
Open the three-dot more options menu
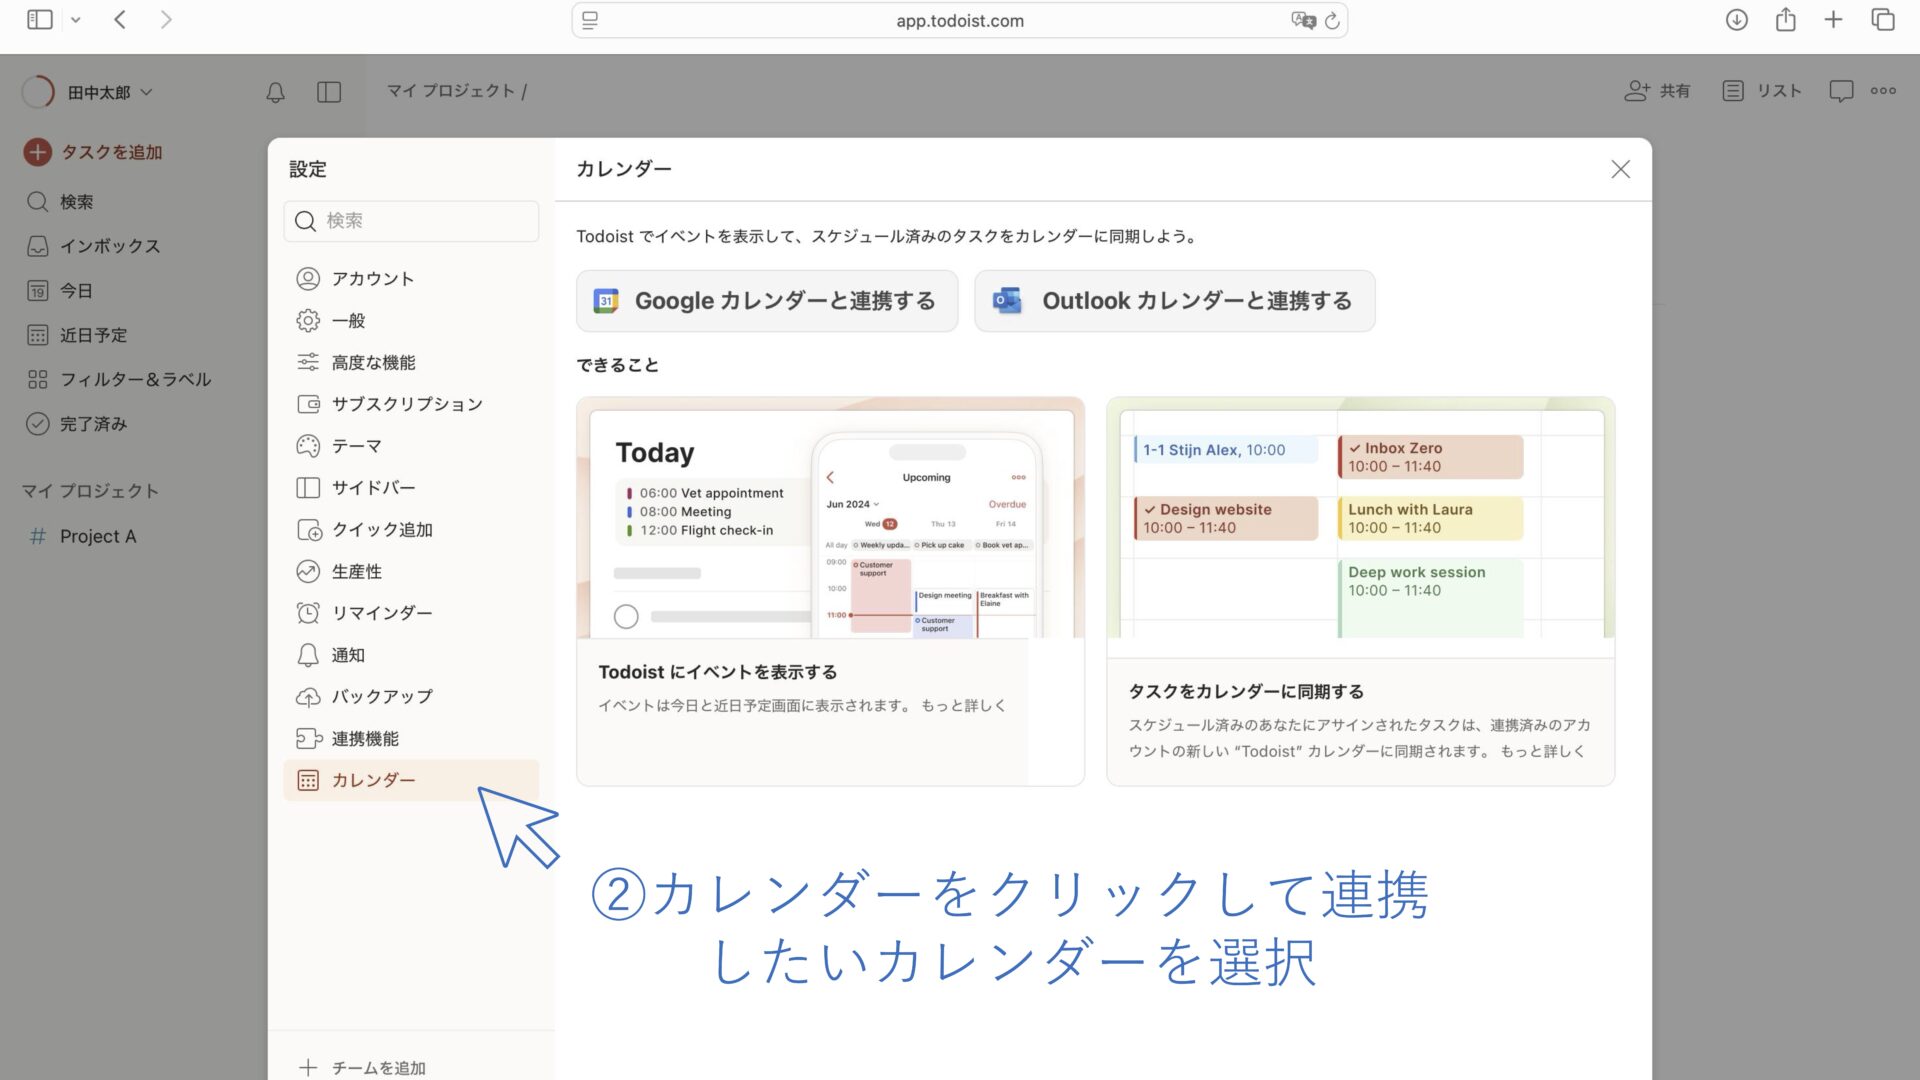[x=1883, y=91]
